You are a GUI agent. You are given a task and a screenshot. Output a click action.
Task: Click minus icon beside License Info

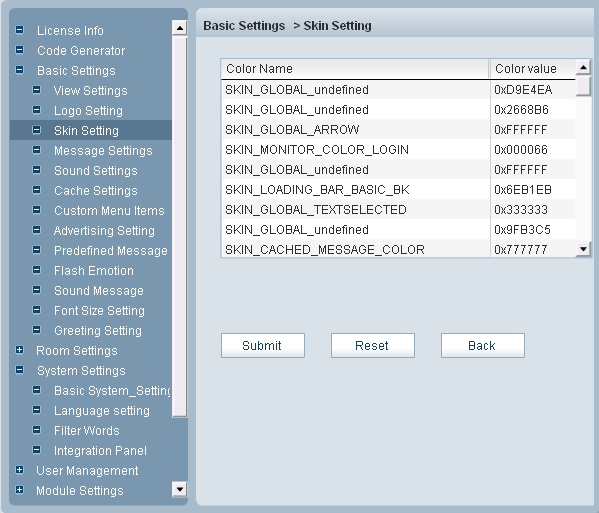19,30
